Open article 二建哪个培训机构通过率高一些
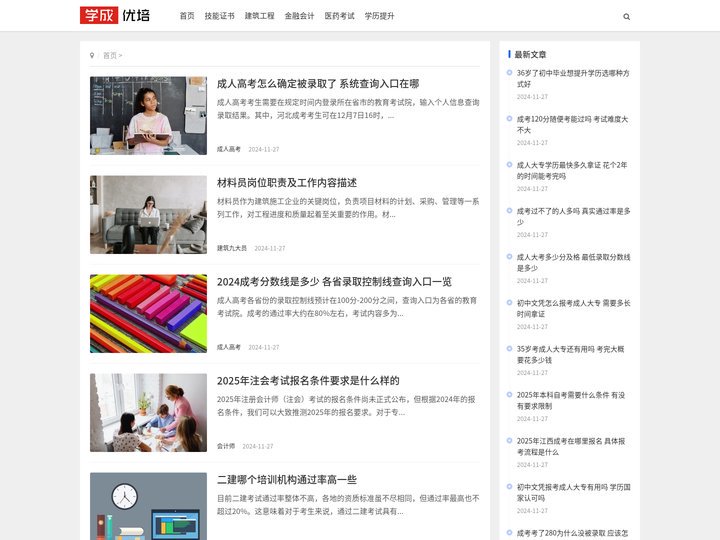The image size is (720, 540). [287, 480]
